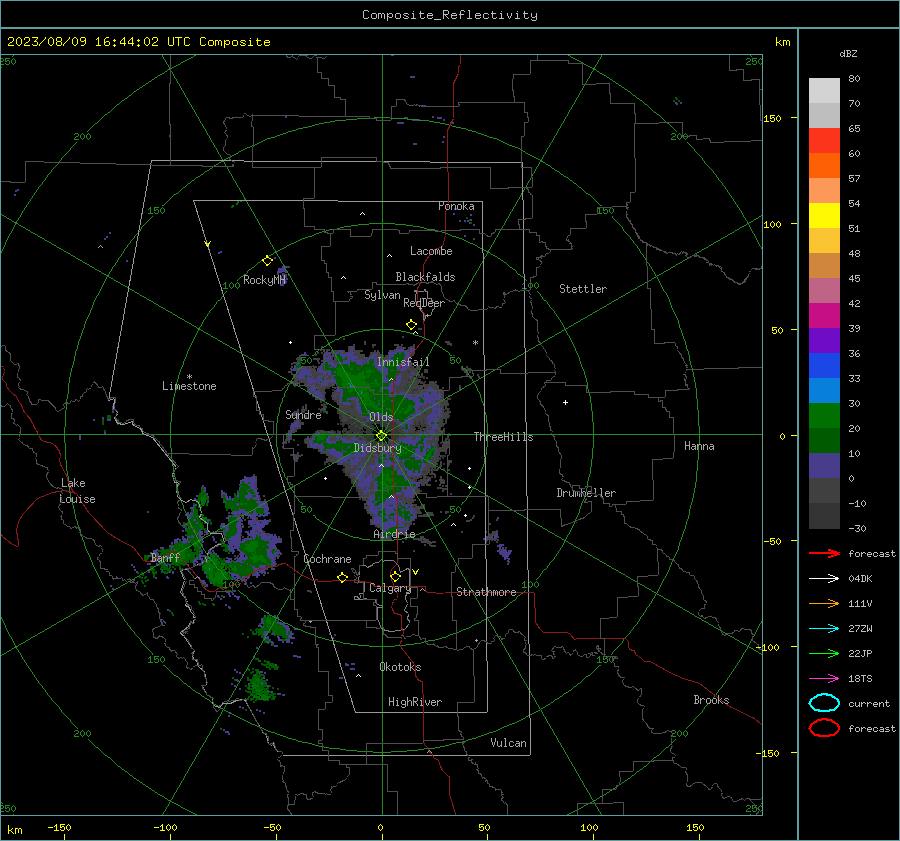The image size is (900, 841).
Task: Click the asterisk marker above Limestone
Action: tap(189, 377)
